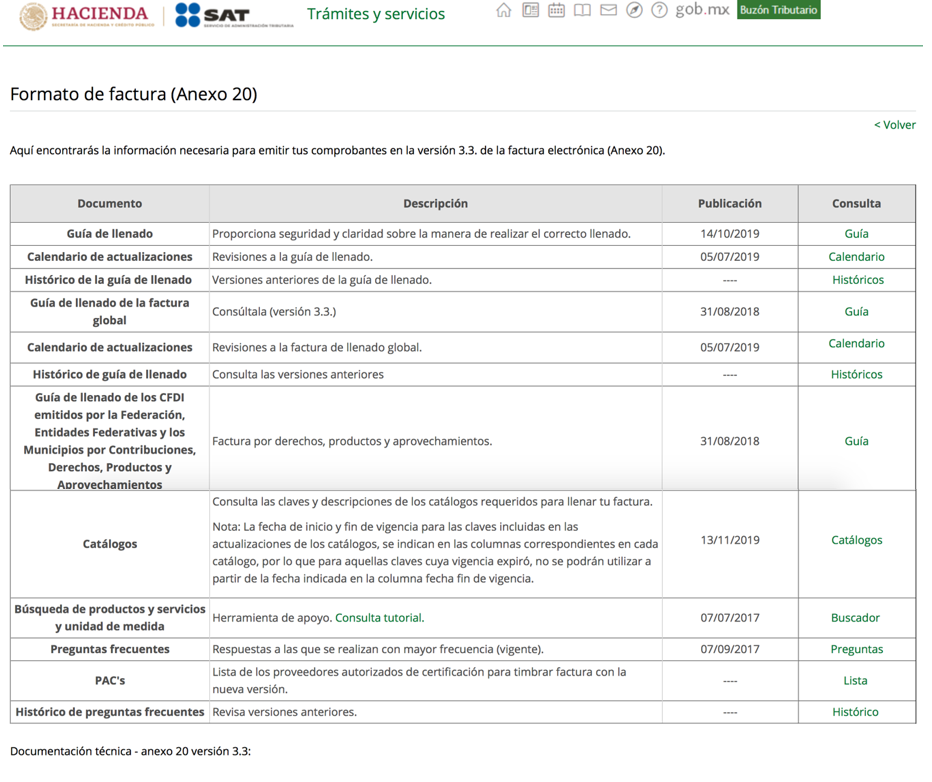The width and height of the screenshot is (932, 782).
Task: Open Históricos for Histórico de la guía de llenado
Action: (858, 280)
